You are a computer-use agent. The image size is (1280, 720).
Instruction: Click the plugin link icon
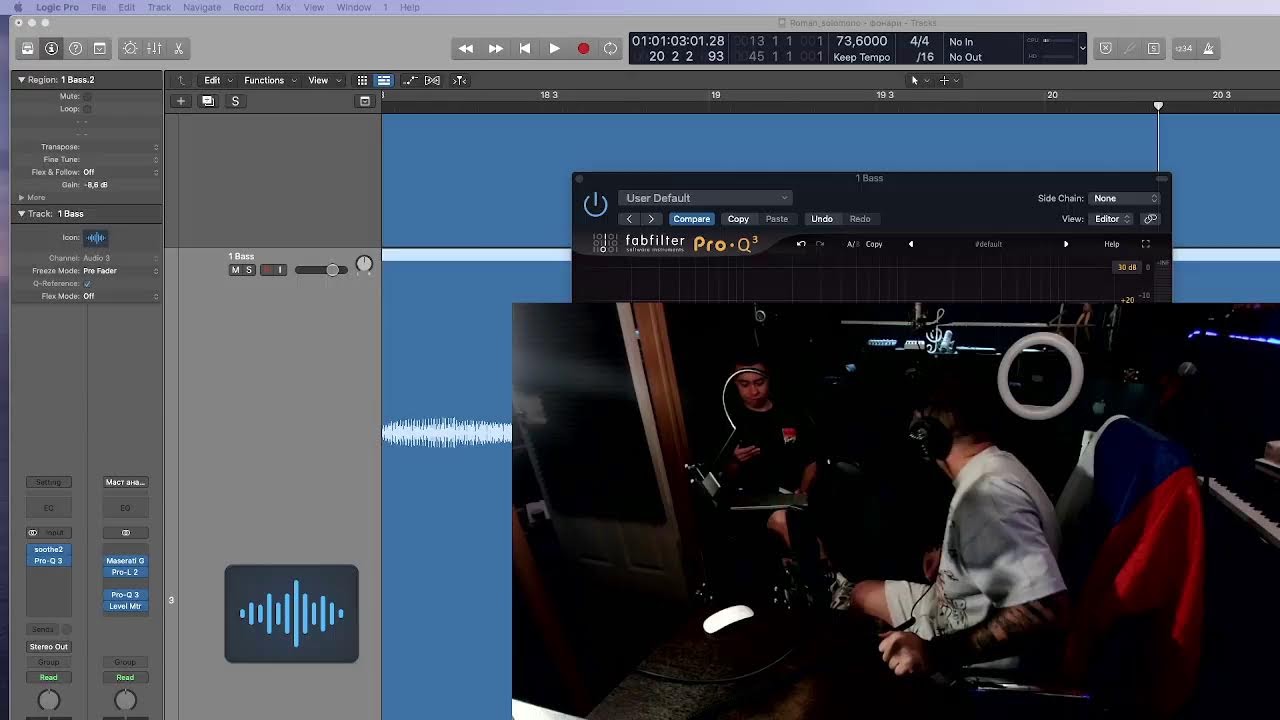tap(1151, 219)
